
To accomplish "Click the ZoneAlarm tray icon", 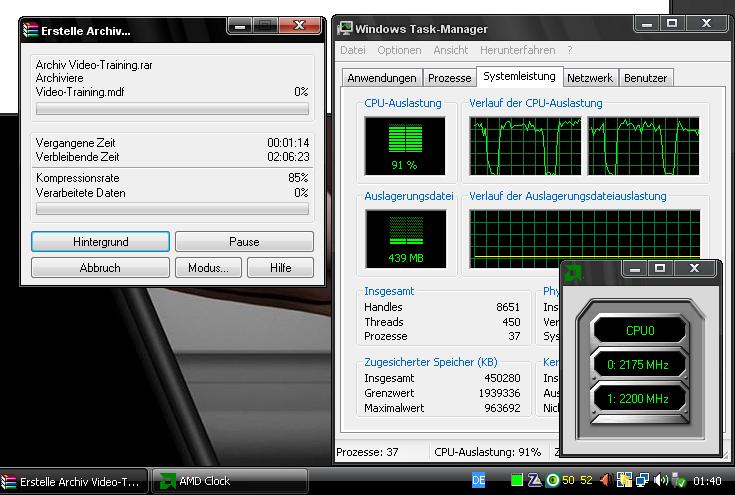I will [x=534, y=480].
